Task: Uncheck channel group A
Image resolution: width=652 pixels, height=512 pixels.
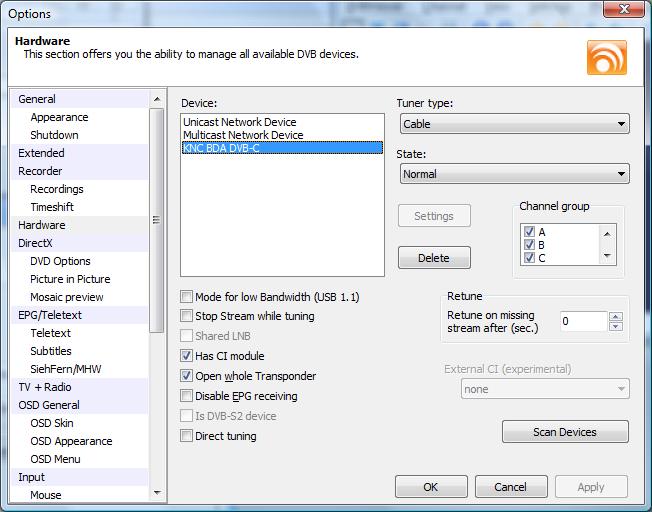Action: point(529,232)
